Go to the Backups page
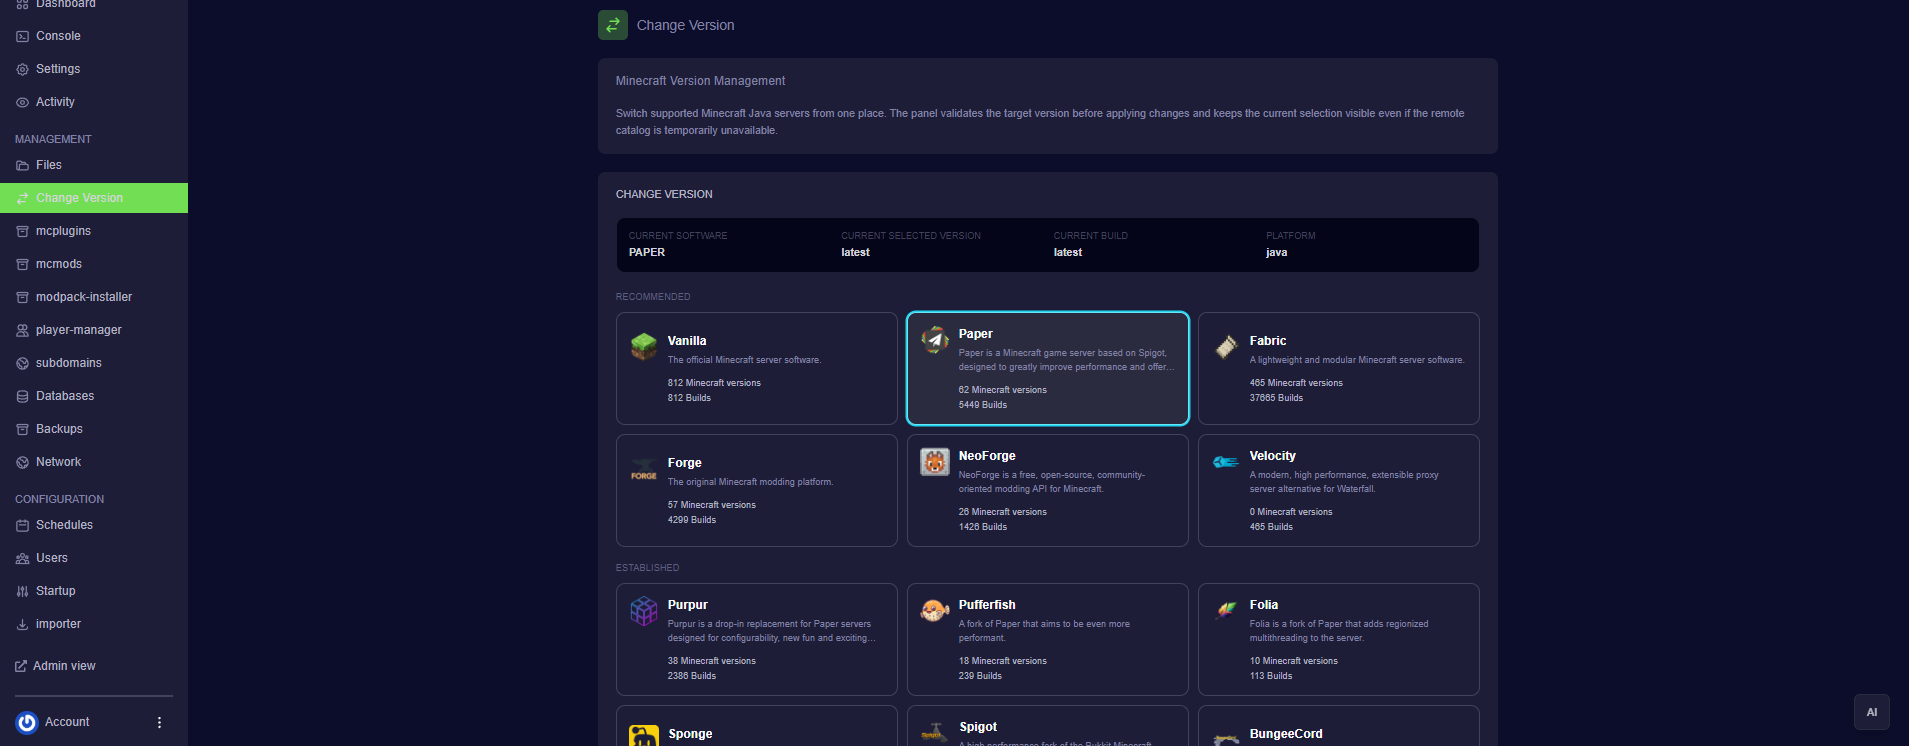1909x746 pixels. coord(94,429)
